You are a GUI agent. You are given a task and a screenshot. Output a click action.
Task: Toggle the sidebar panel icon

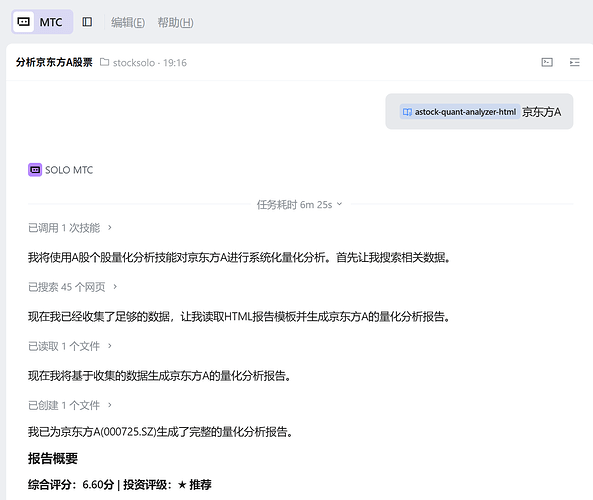87,22
